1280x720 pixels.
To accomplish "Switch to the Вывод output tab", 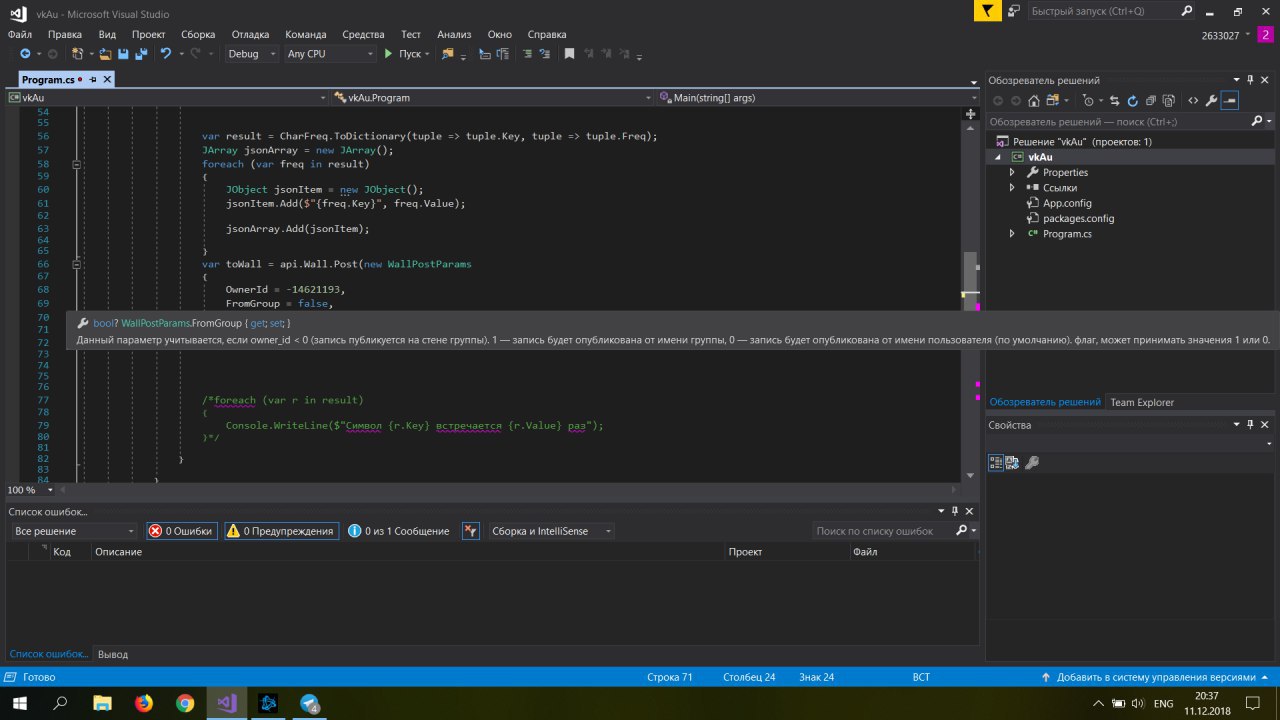I will pos(113,654).
